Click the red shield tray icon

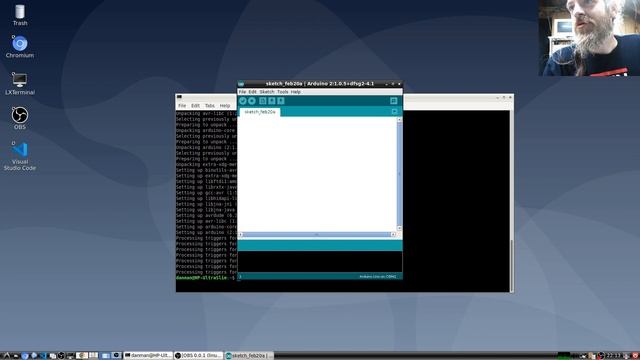click(635, 356)
